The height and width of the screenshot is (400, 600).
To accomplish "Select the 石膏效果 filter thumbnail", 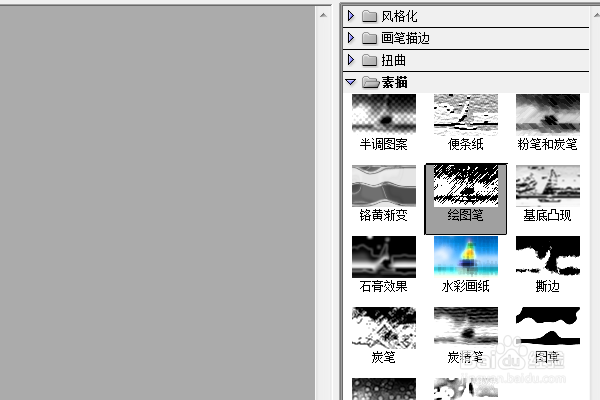I will [x=384, y=256].
